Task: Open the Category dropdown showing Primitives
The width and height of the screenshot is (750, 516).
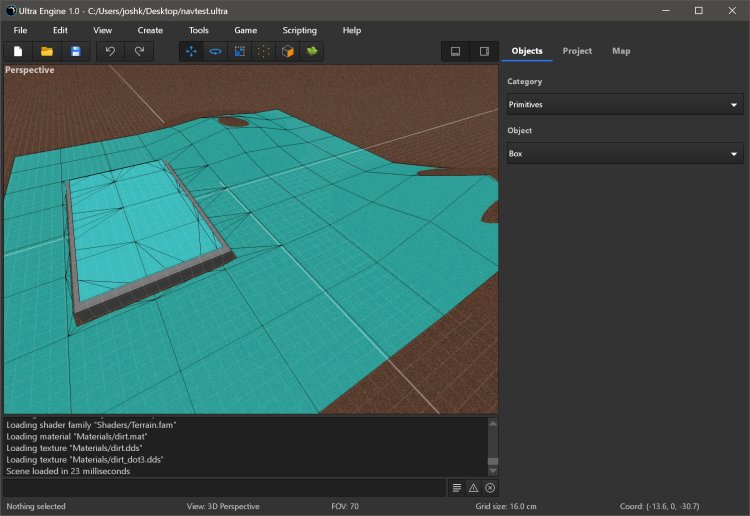Action: click(x=624, y=104)
